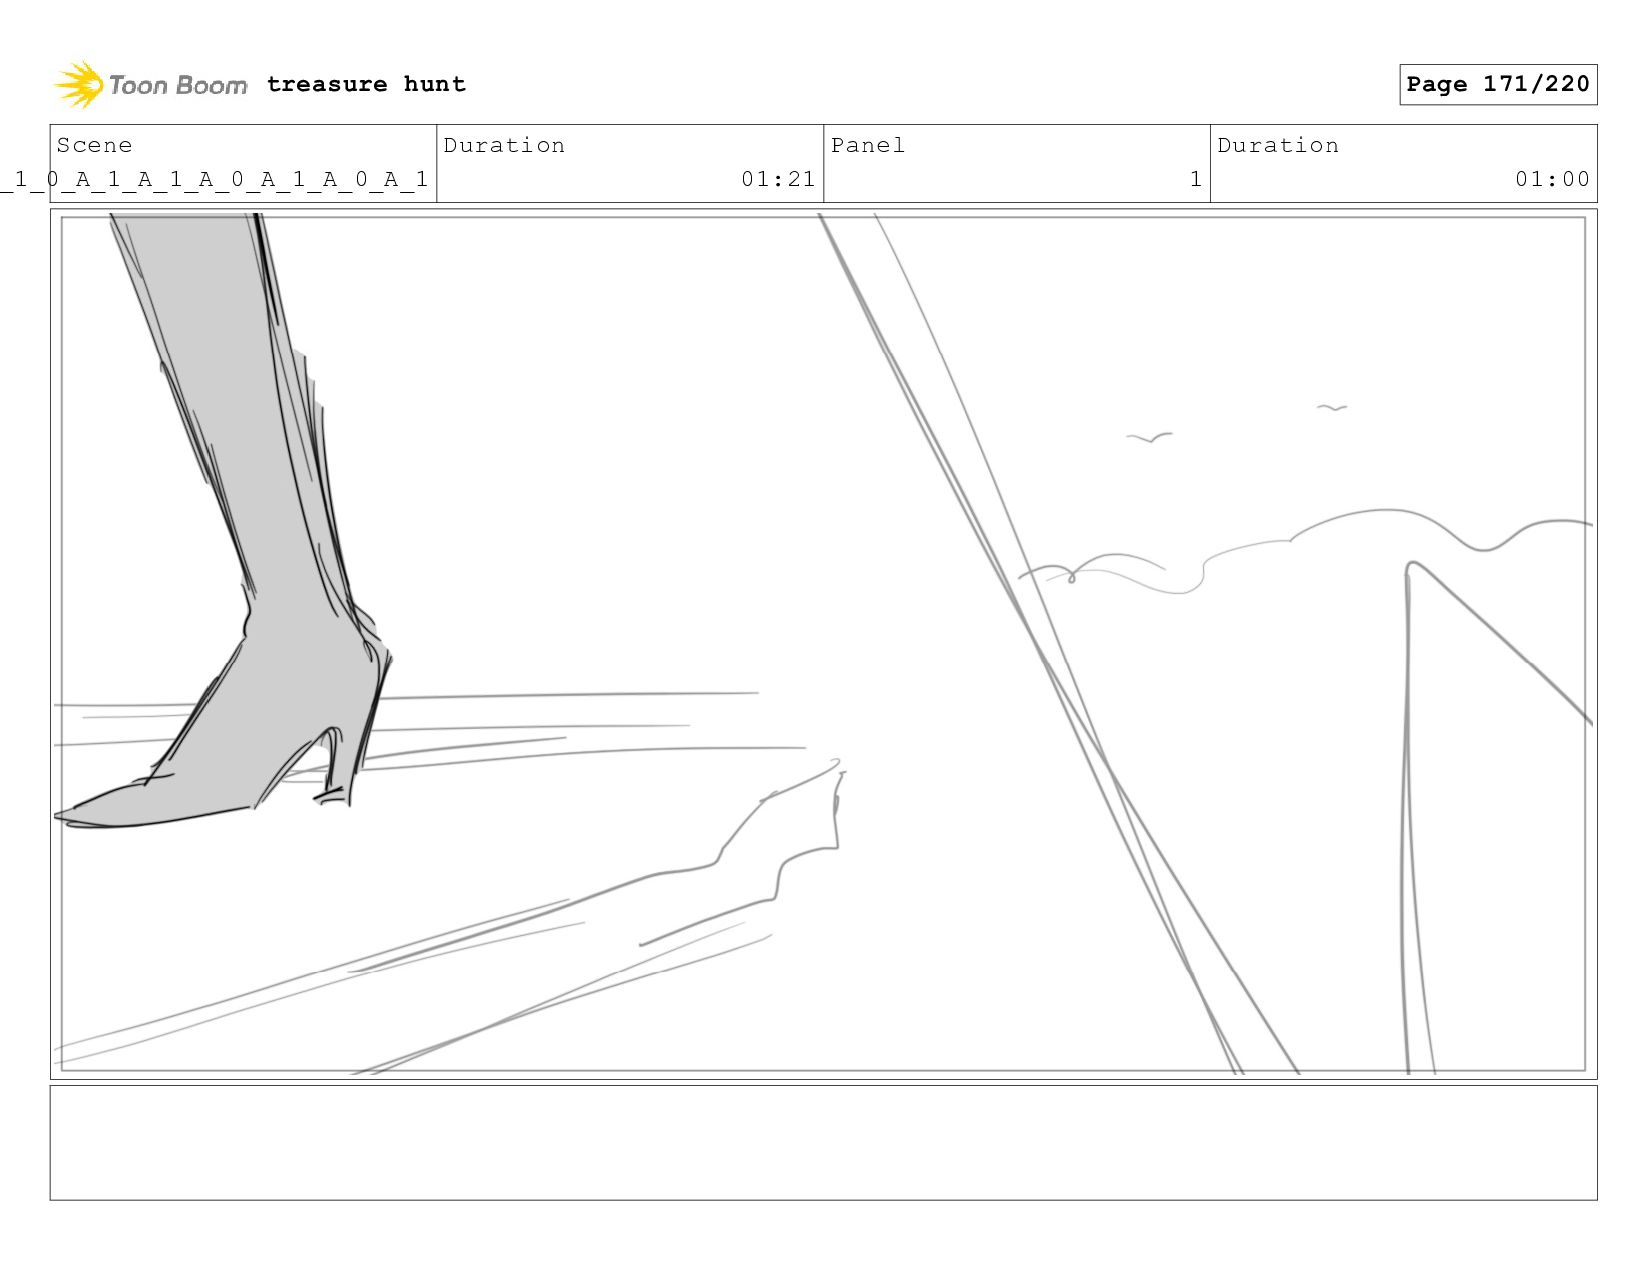Select the panel number 1

tap(1195, 179)
